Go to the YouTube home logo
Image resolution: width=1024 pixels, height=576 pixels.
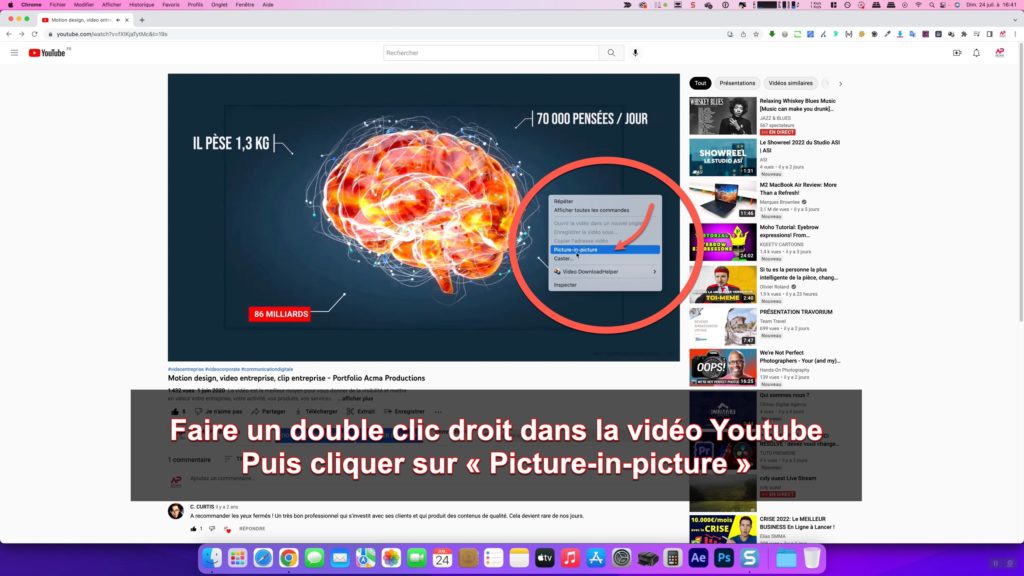47,53
